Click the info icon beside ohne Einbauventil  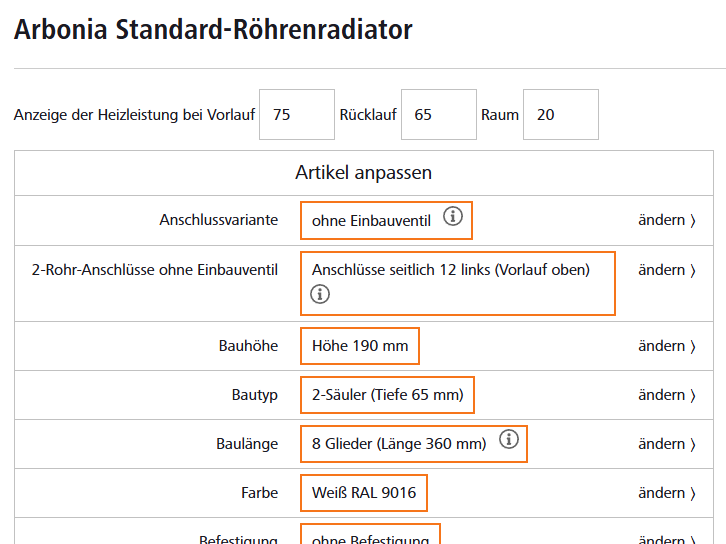(x=453, y=216)
